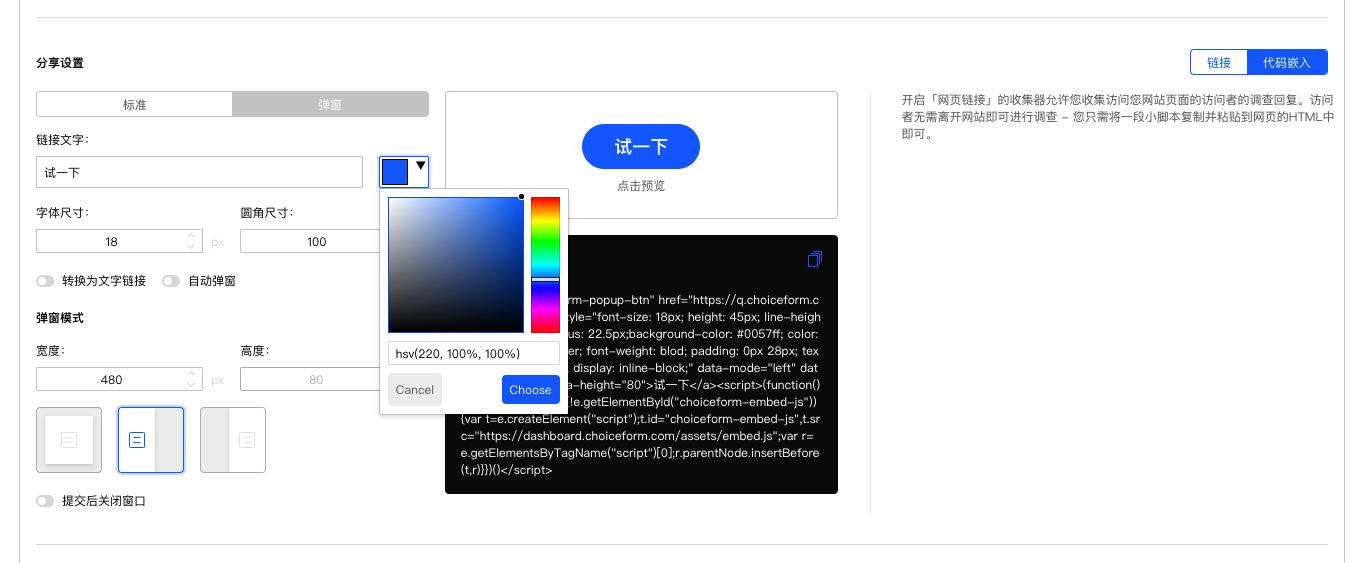The image size is (1364, 563).
Task: Switch to the 弹窗 tab
Action: [x=330, y=104]
